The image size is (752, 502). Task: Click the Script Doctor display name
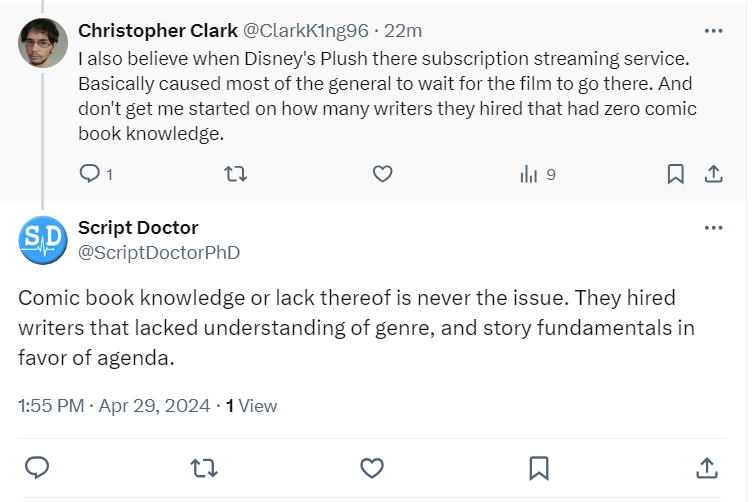138,228
